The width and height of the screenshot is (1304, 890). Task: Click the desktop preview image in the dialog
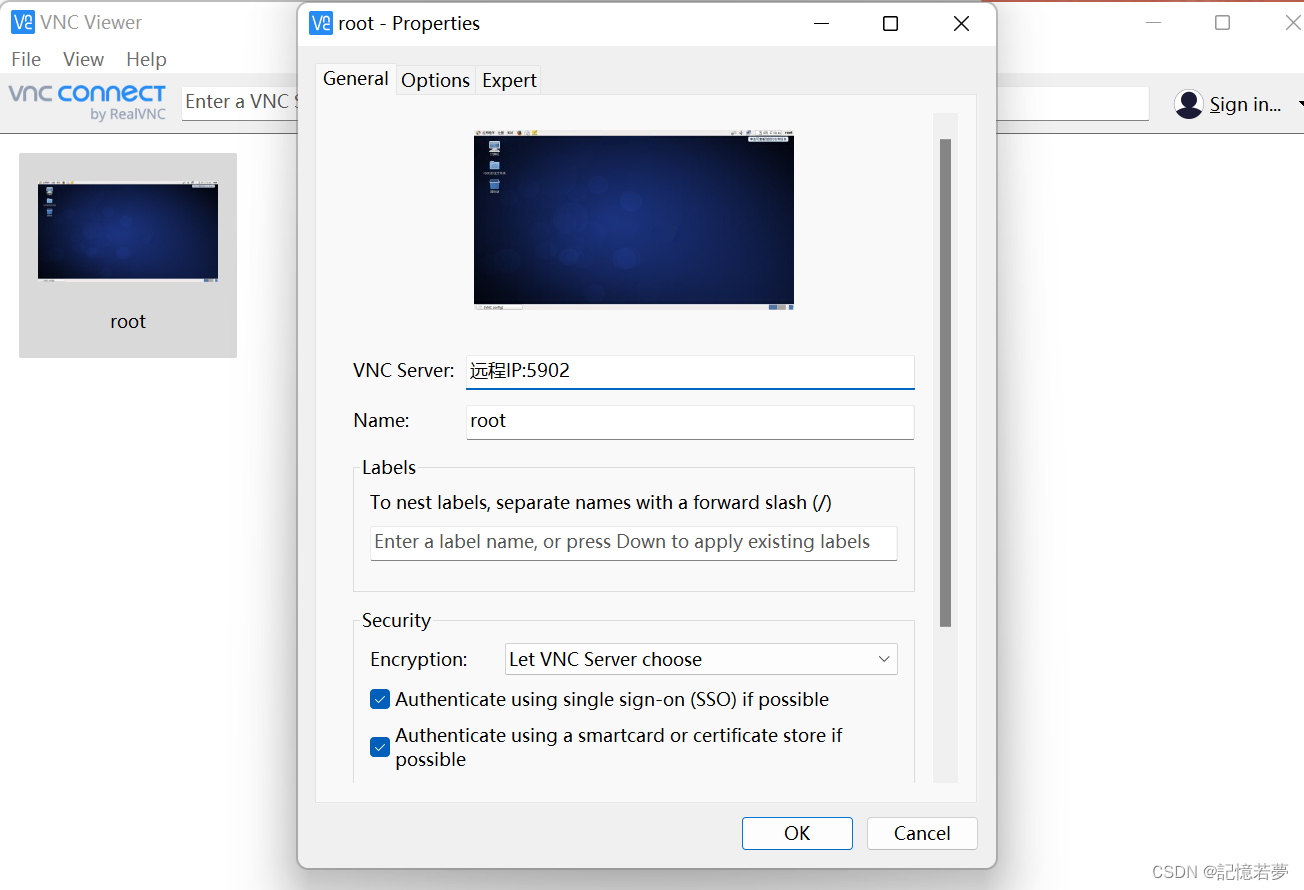point(634,220)
